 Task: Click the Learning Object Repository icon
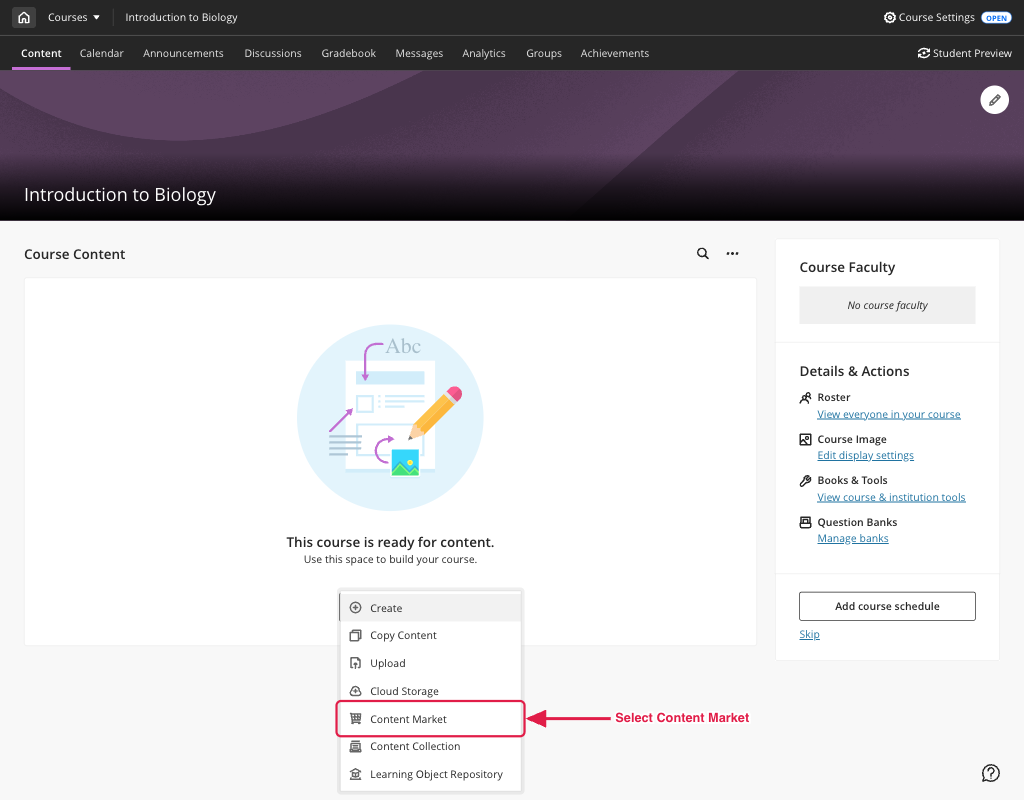[355, 774]
